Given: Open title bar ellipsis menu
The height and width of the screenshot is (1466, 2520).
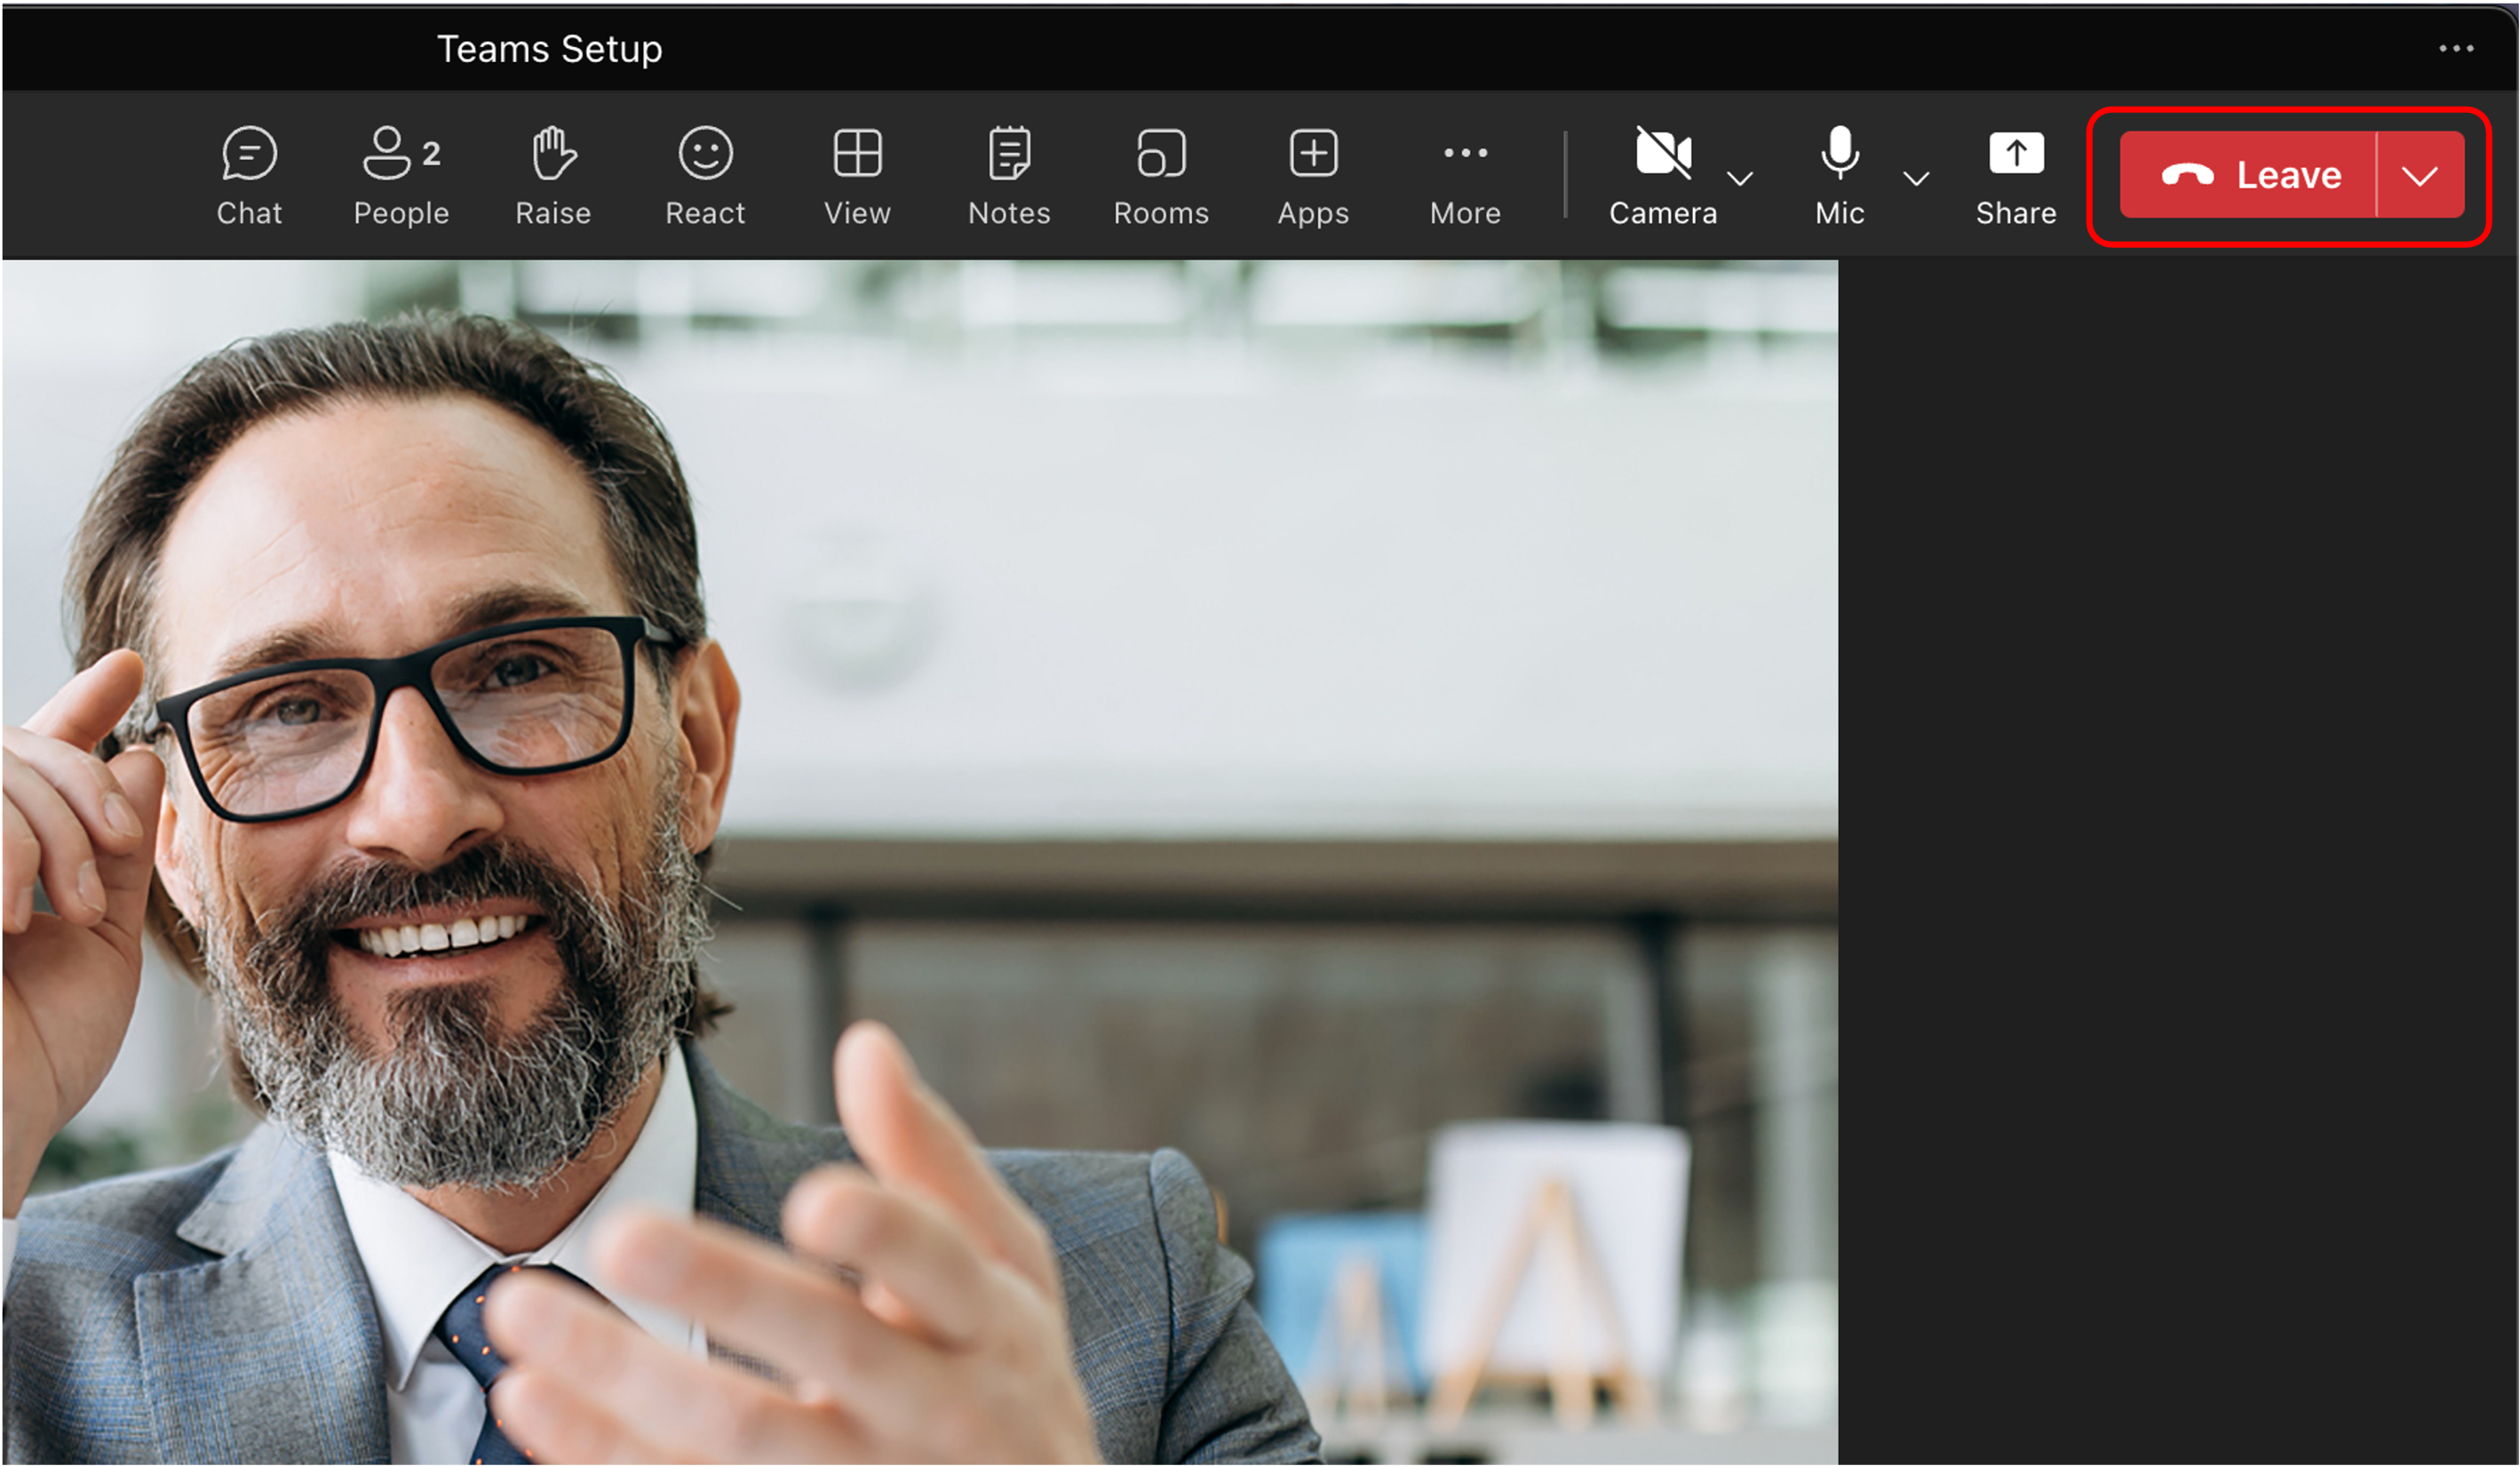Looking at the screenshot, I should pos(2456,48).
